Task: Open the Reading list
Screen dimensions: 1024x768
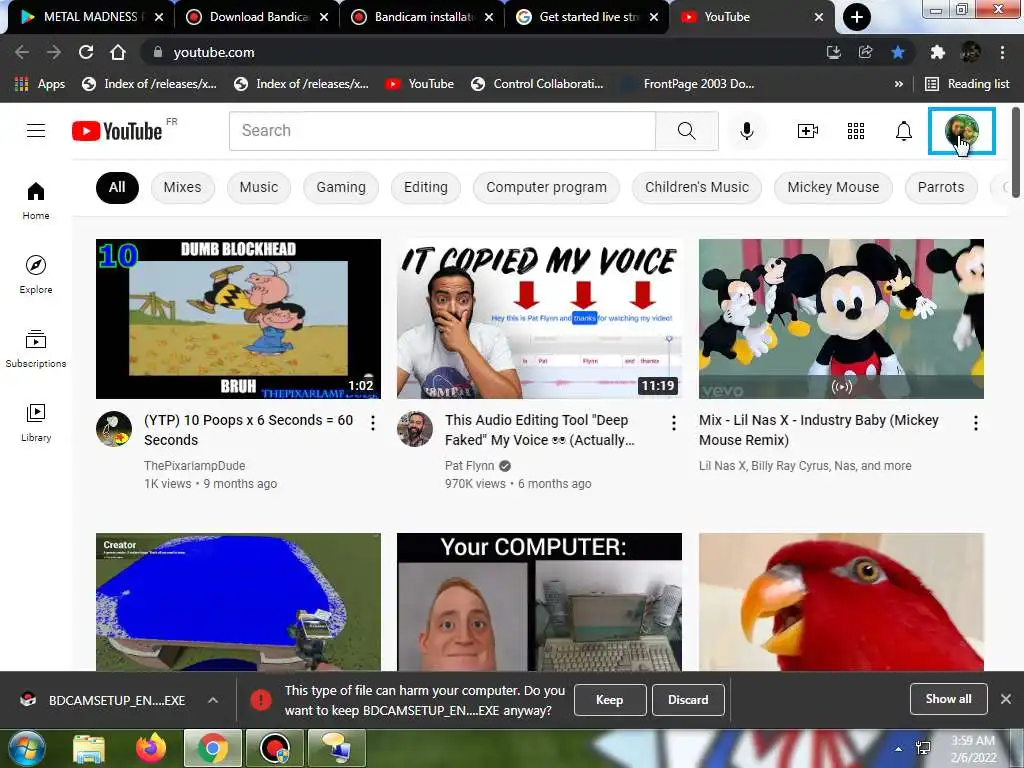Action: 968,84
